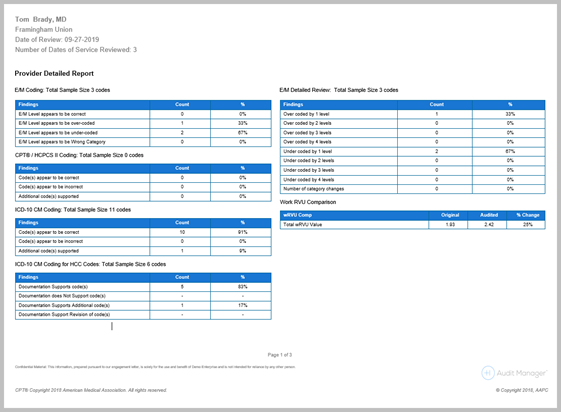Screen dimensions: 561x412
Task: Select the Provider Detailed Report heading
Action: 54,73
